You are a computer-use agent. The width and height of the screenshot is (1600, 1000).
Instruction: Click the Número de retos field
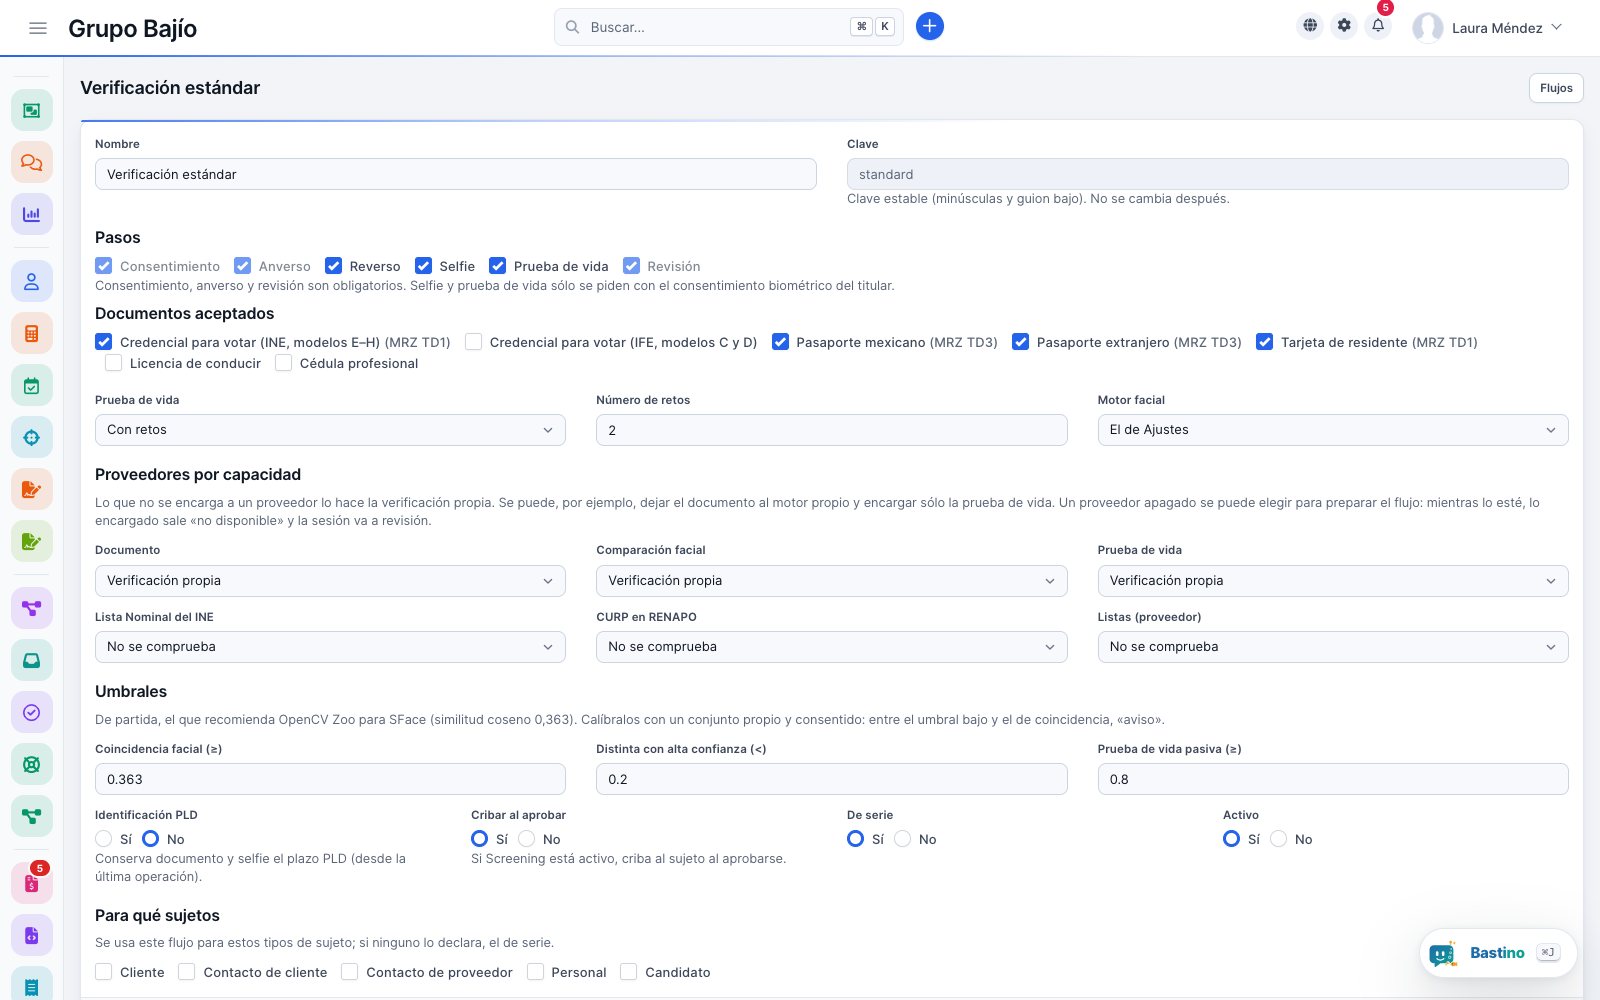click(832, 430)
